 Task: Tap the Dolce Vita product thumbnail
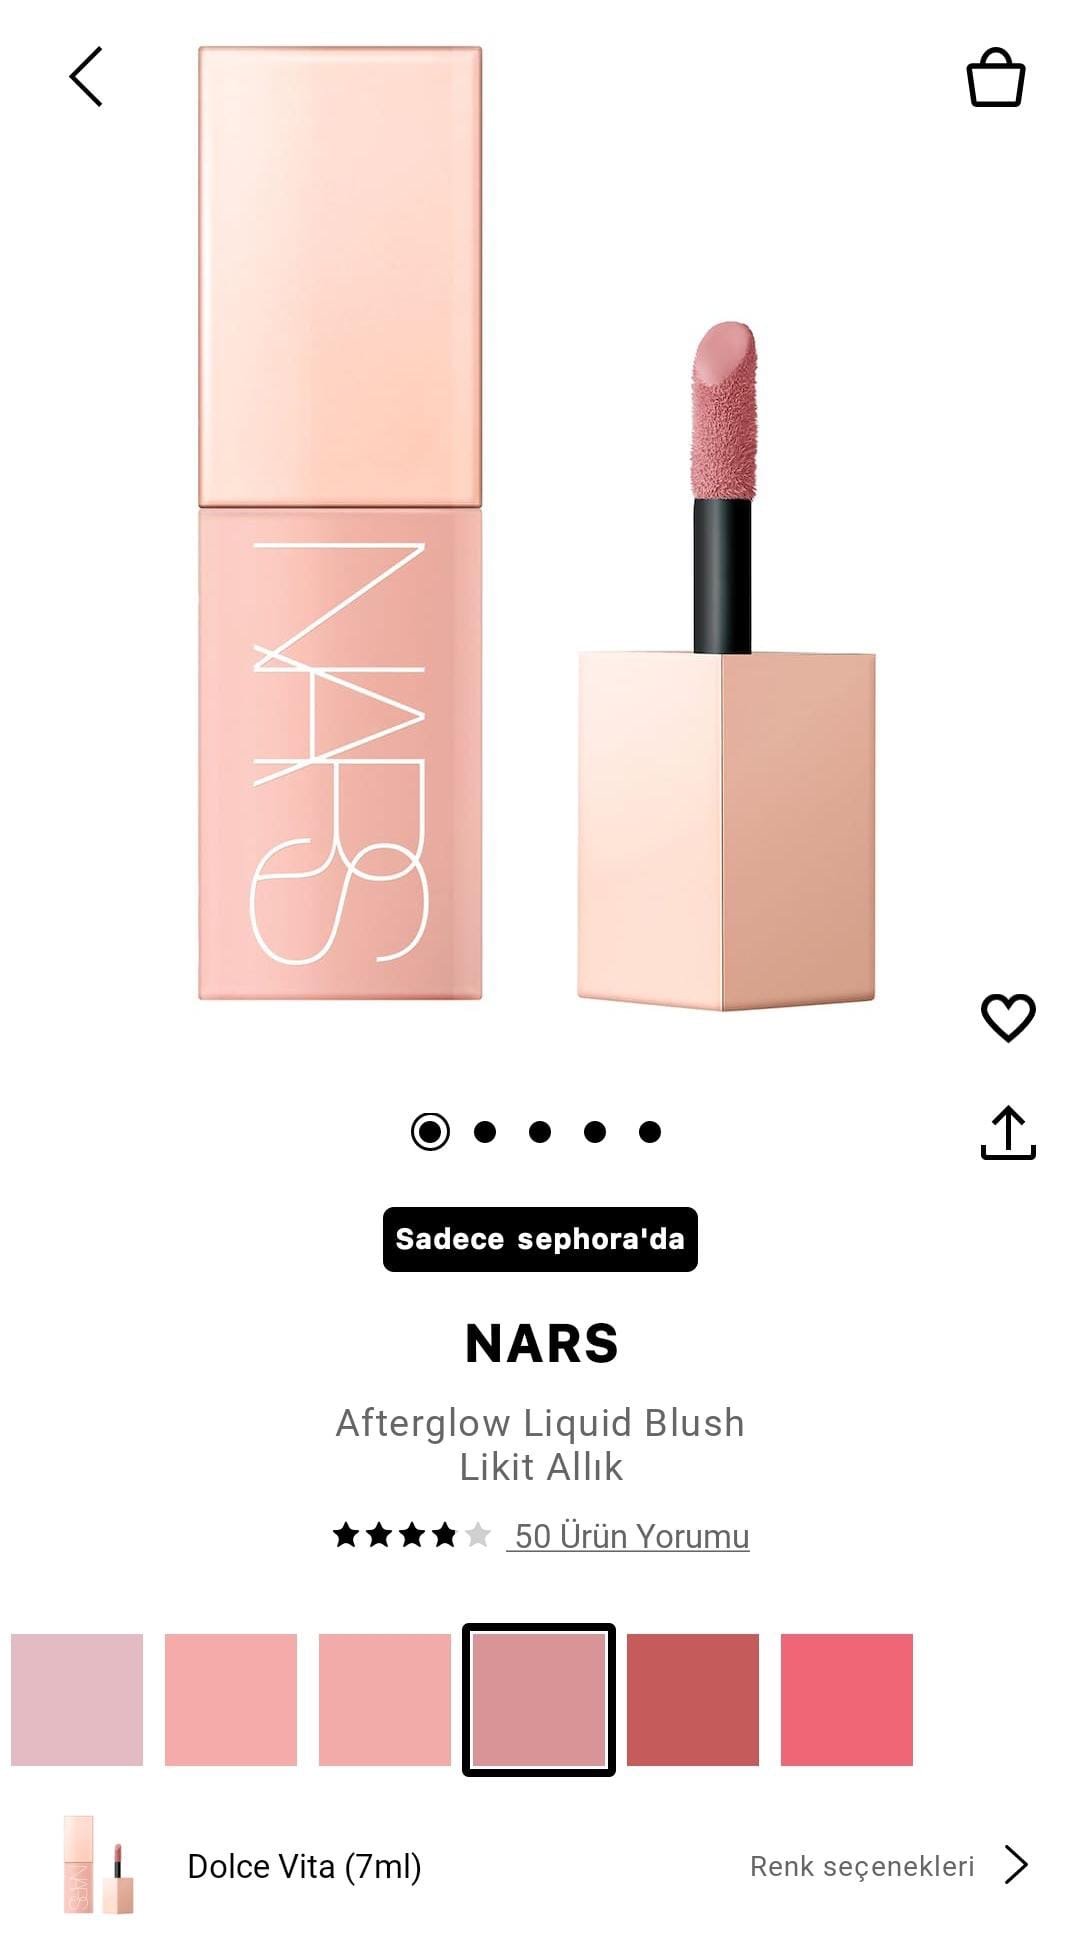coord(98,1865)
